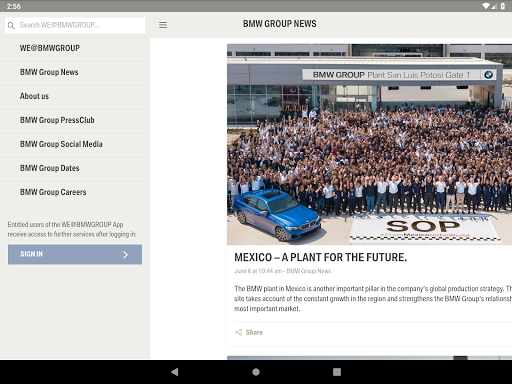
Task: Tap the hamburger menu icon
Action: point(163,25)
